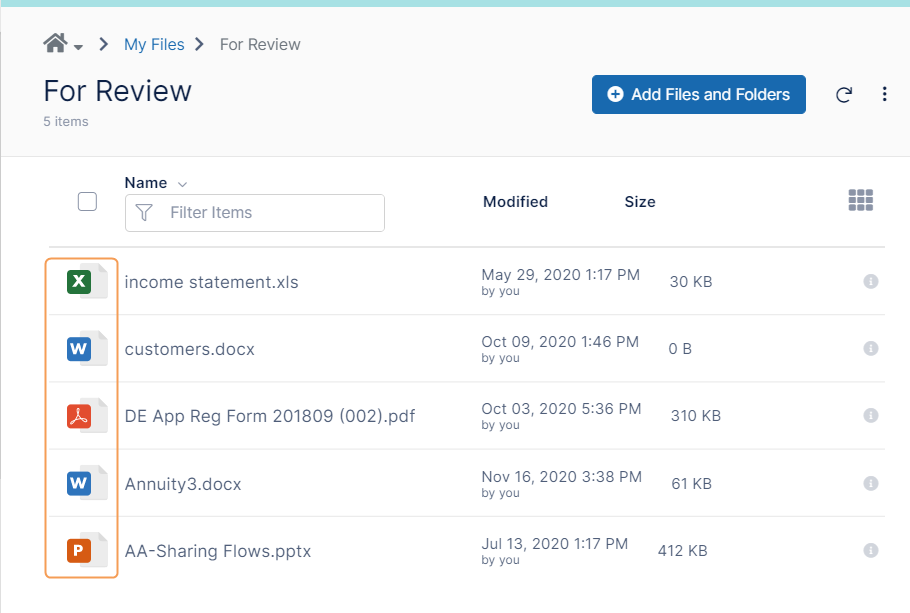Click Add Files and Folders button
The width and height of the screenshot is (910, 613).
point(699,95)
